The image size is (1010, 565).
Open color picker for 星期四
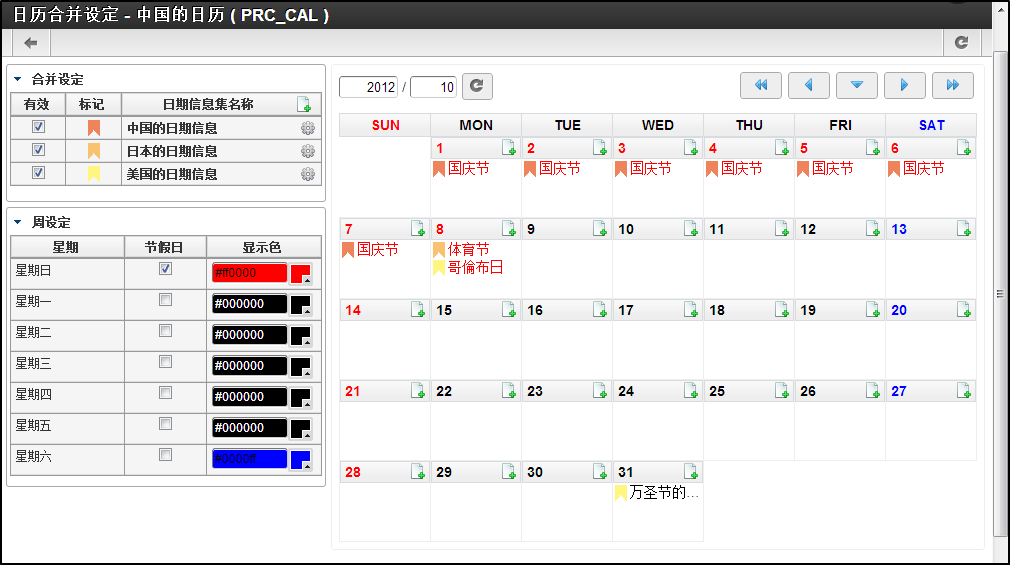pyautogui.click(x=301, y=397)
